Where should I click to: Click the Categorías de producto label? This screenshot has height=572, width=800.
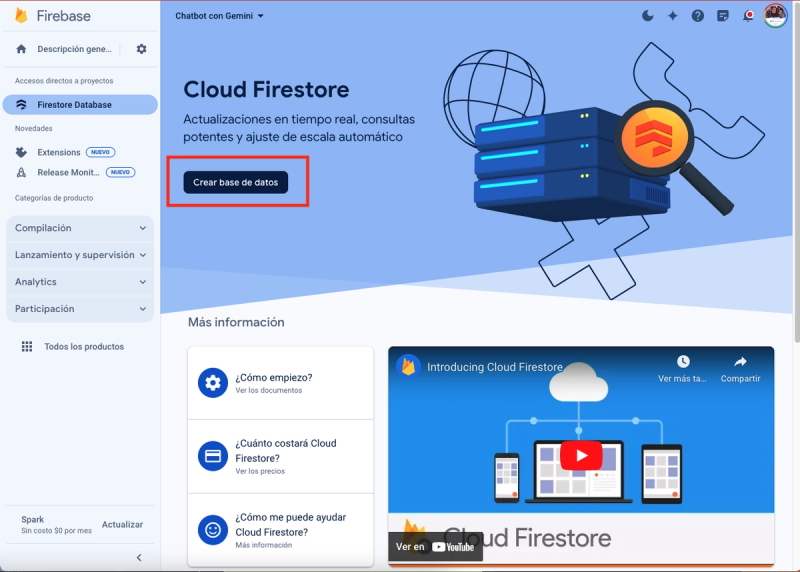[54, 198]
